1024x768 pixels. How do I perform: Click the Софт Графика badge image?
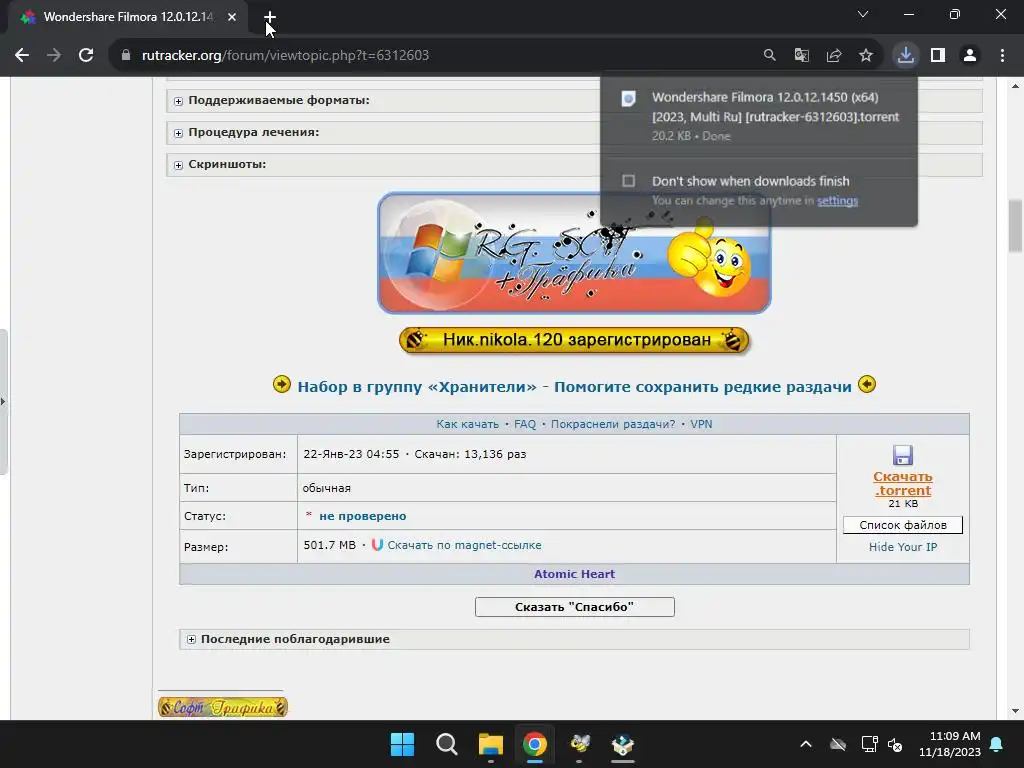click(x=223, y=707)
